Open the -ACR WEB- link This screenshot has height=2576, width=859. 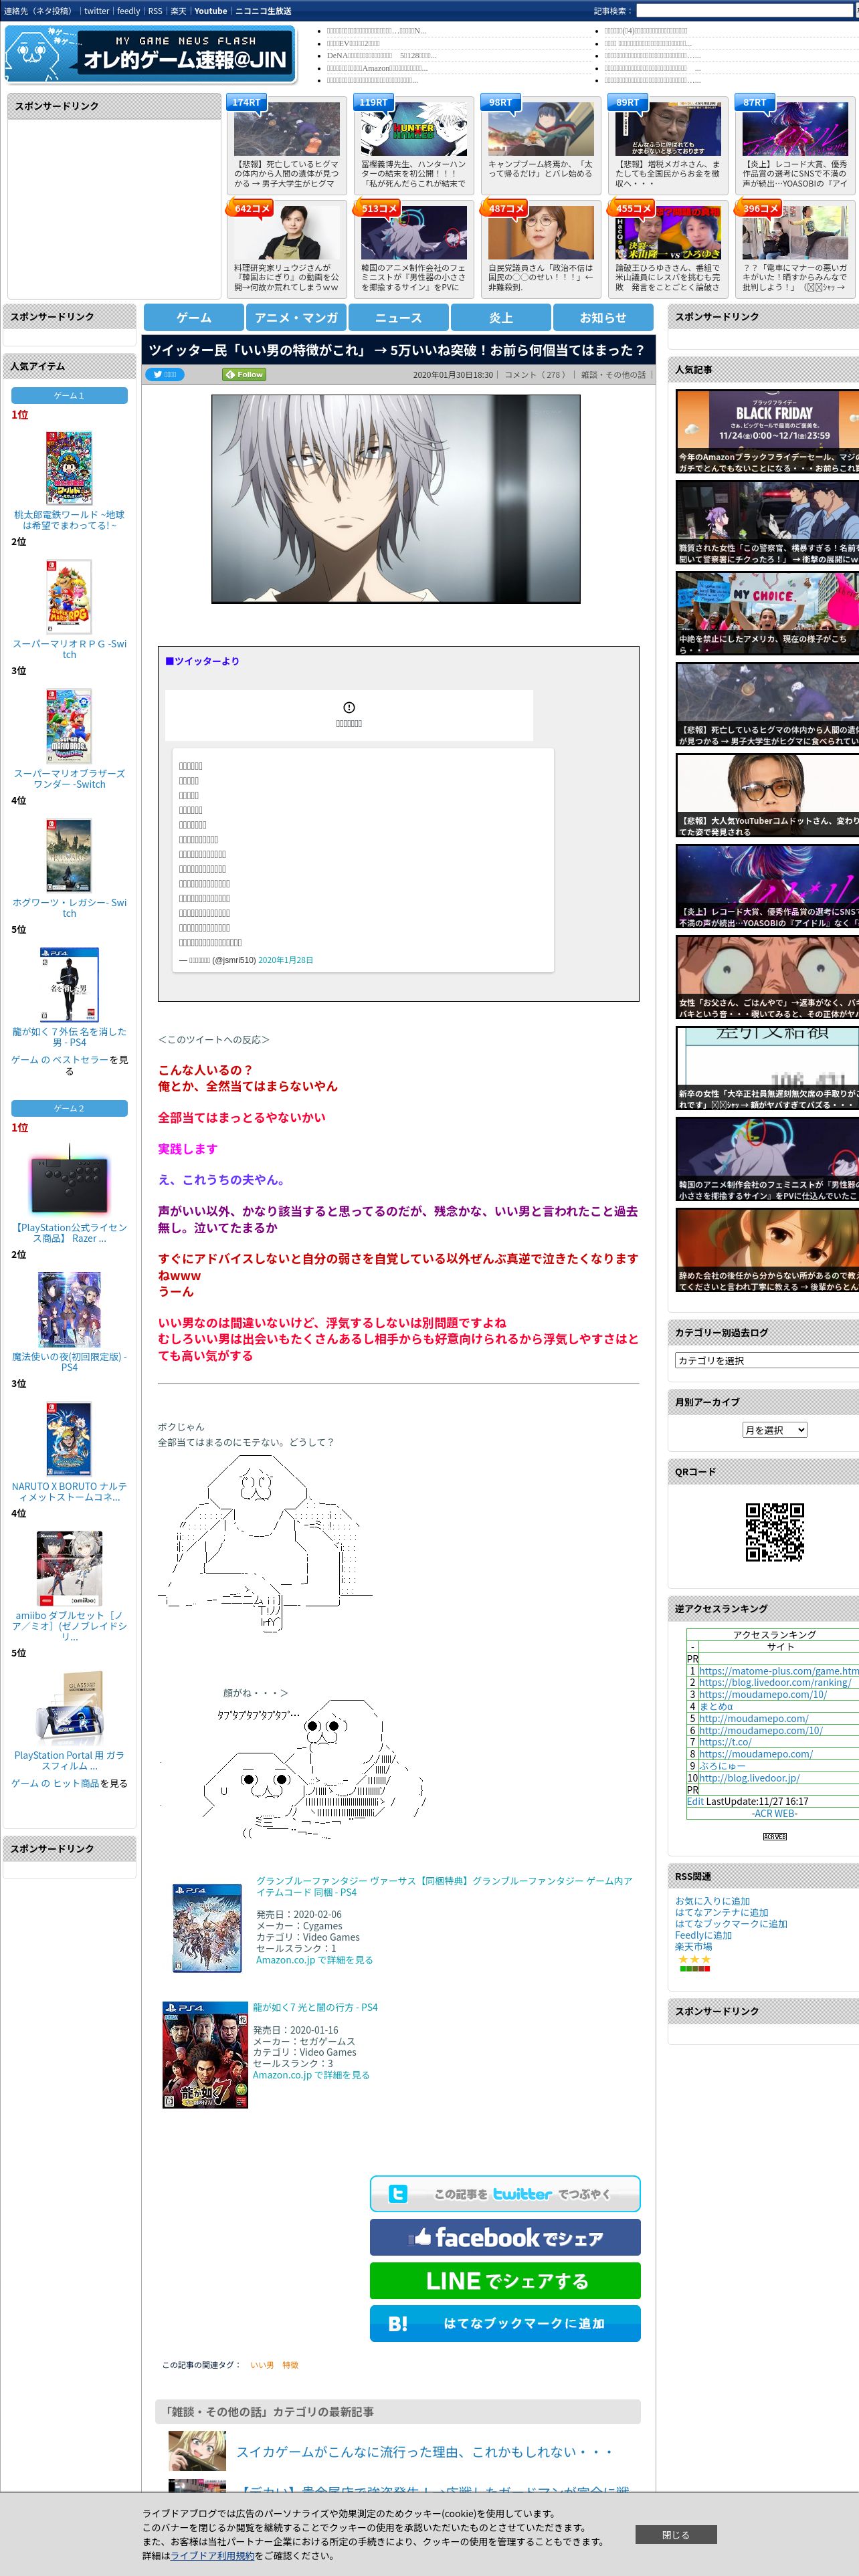tap(774, 1813)
